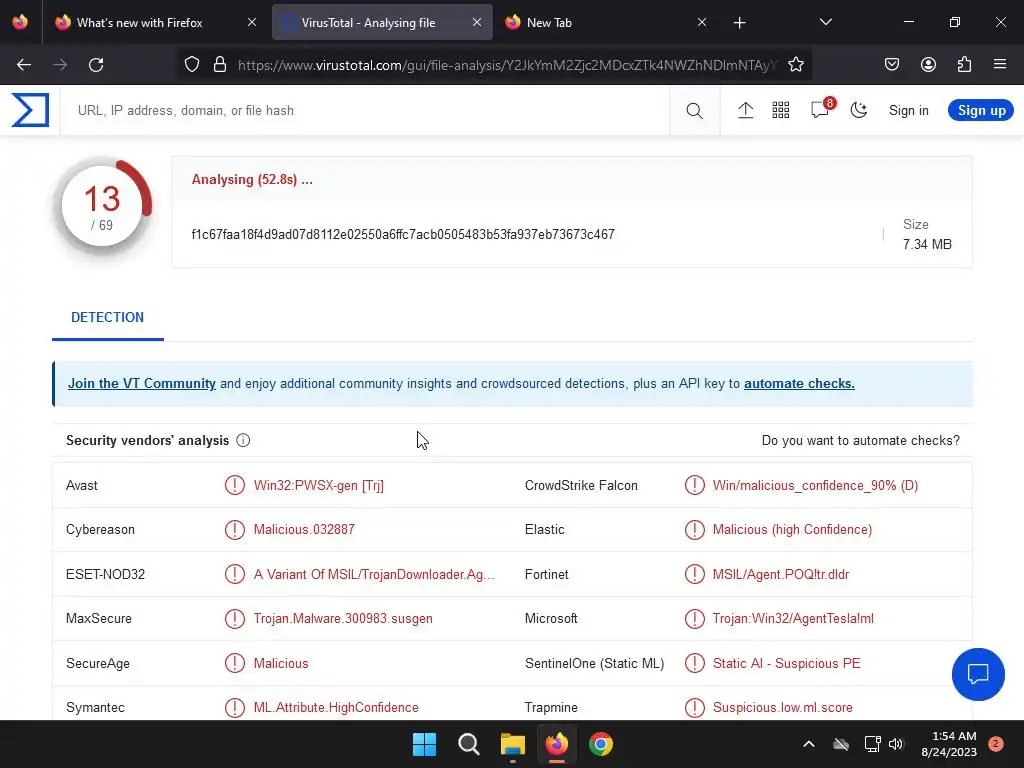Open Firefox hamburger application menu
Screen dimensions: 1024x768
(1000, 65)
